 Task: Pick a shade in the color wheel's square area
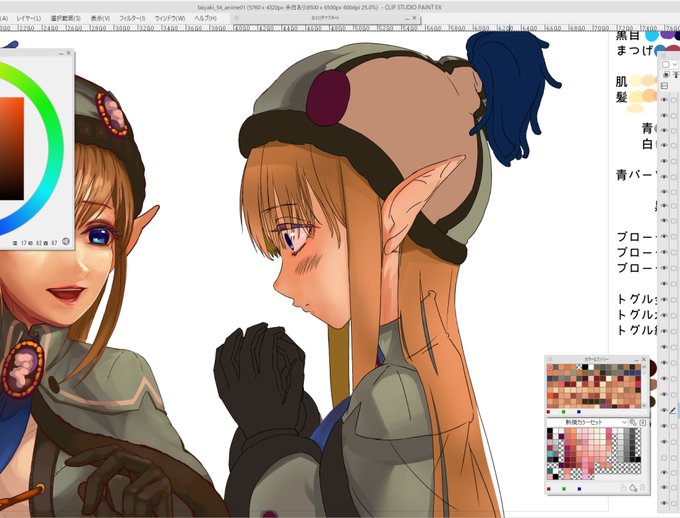(12, 149)
